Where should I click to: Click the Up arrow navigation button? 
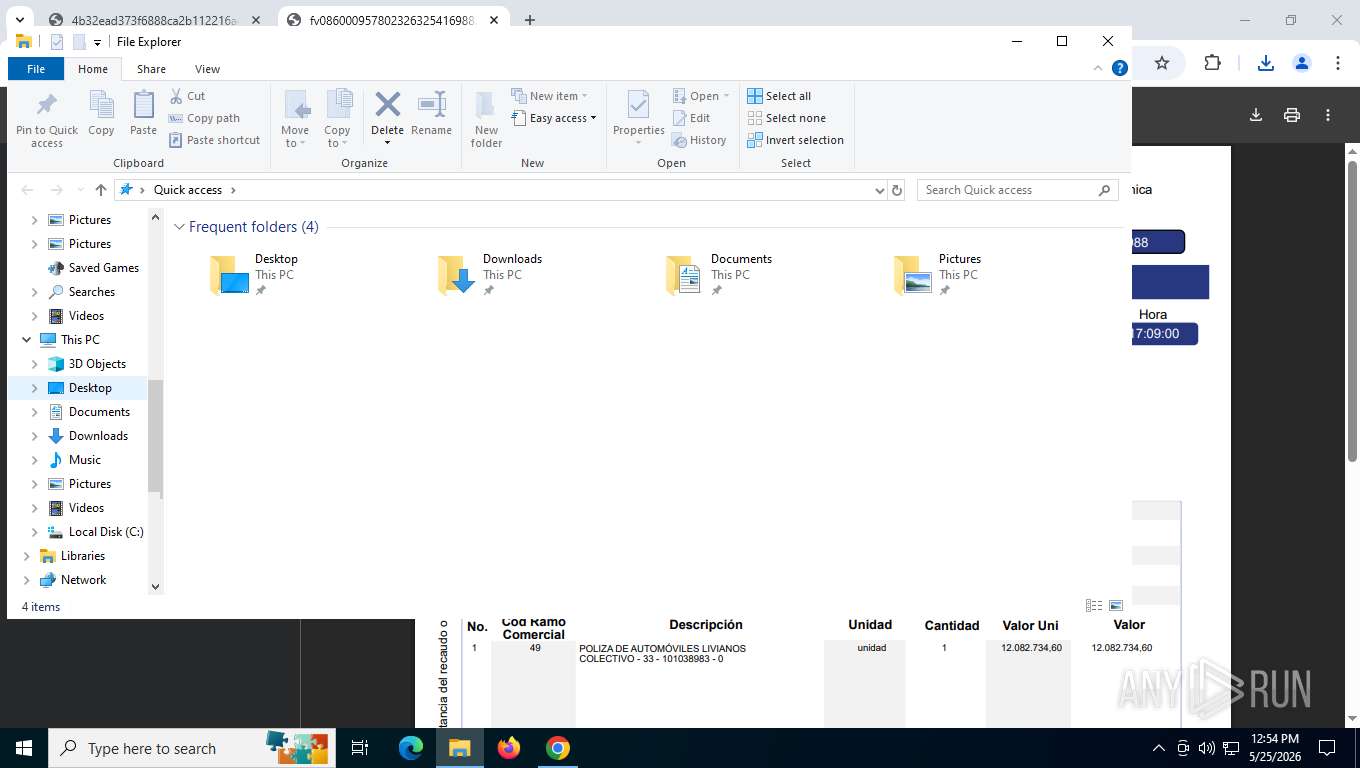click(x=100, y=190)
